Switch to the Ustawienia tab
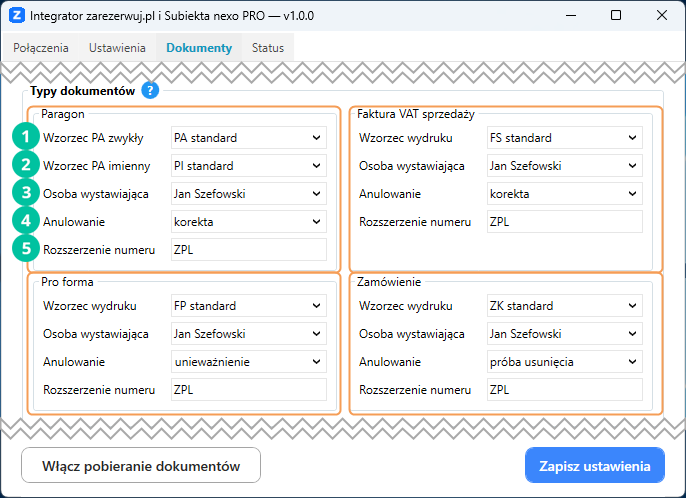Screen dimensions: 686x498 (117, 48)
